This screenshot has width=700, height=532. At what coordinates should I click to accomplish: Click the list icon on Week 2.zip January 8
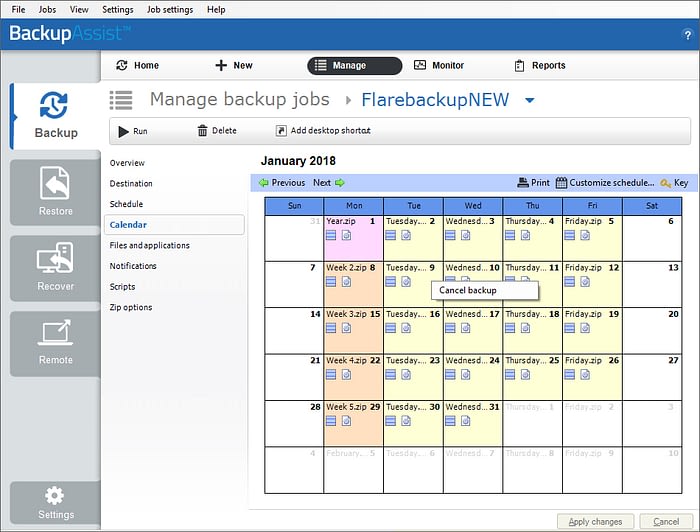331,282
